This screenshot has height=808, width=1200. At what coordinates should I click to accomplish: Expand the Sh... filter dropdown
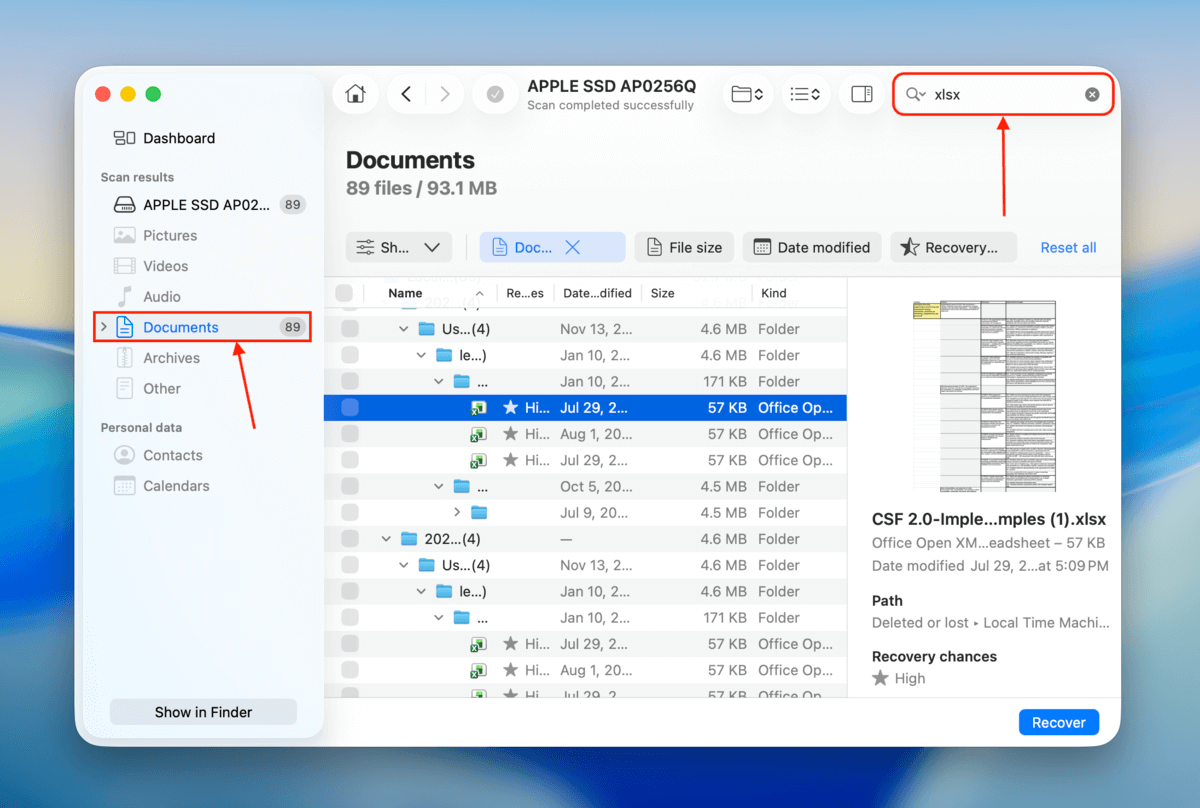tap(398, 247)
